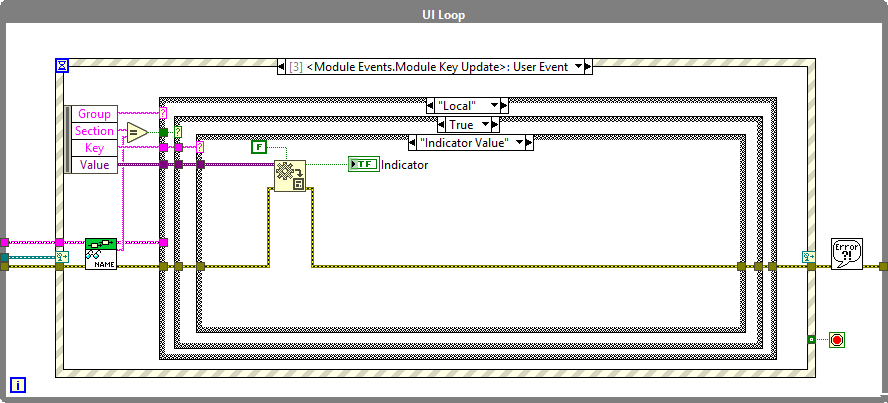Click the Indicator boolean TF terminal

364,165
